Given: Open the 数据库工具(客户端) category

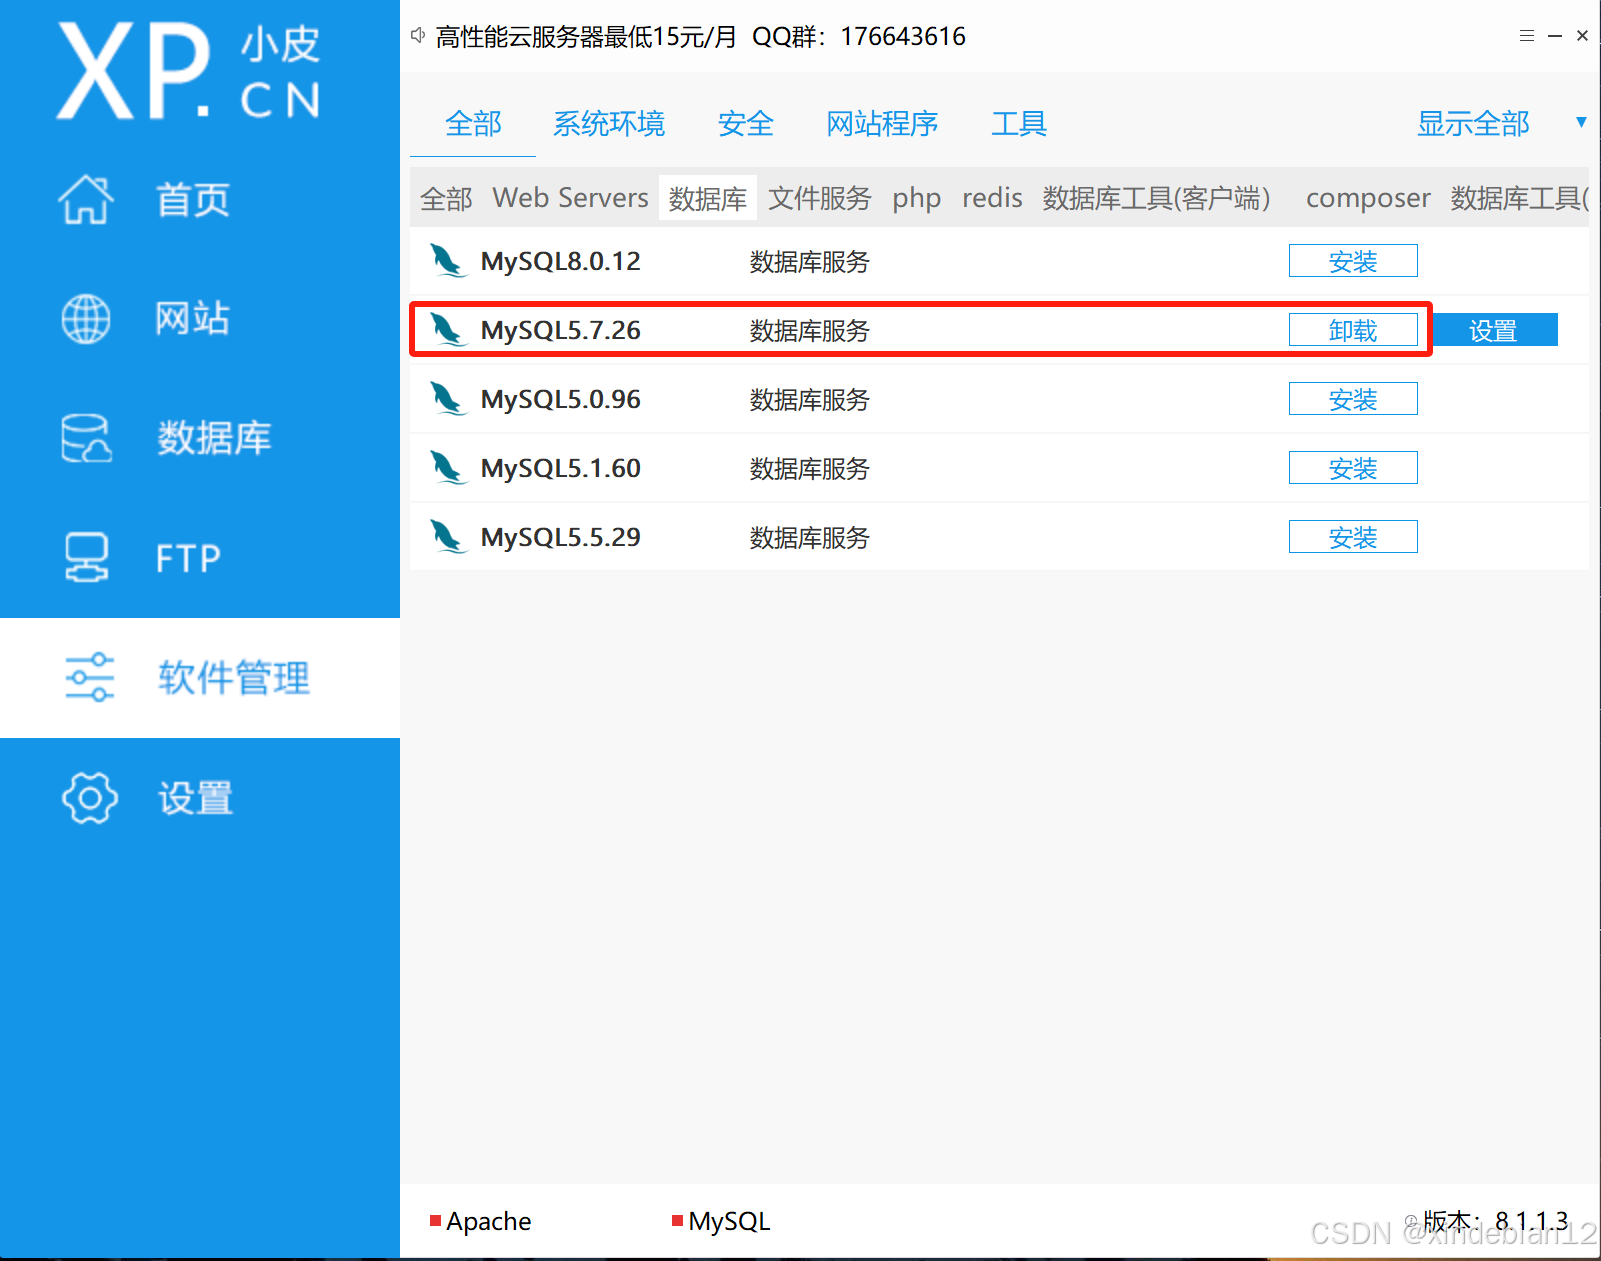Looking at the screenshot, I should (1156, 197).
